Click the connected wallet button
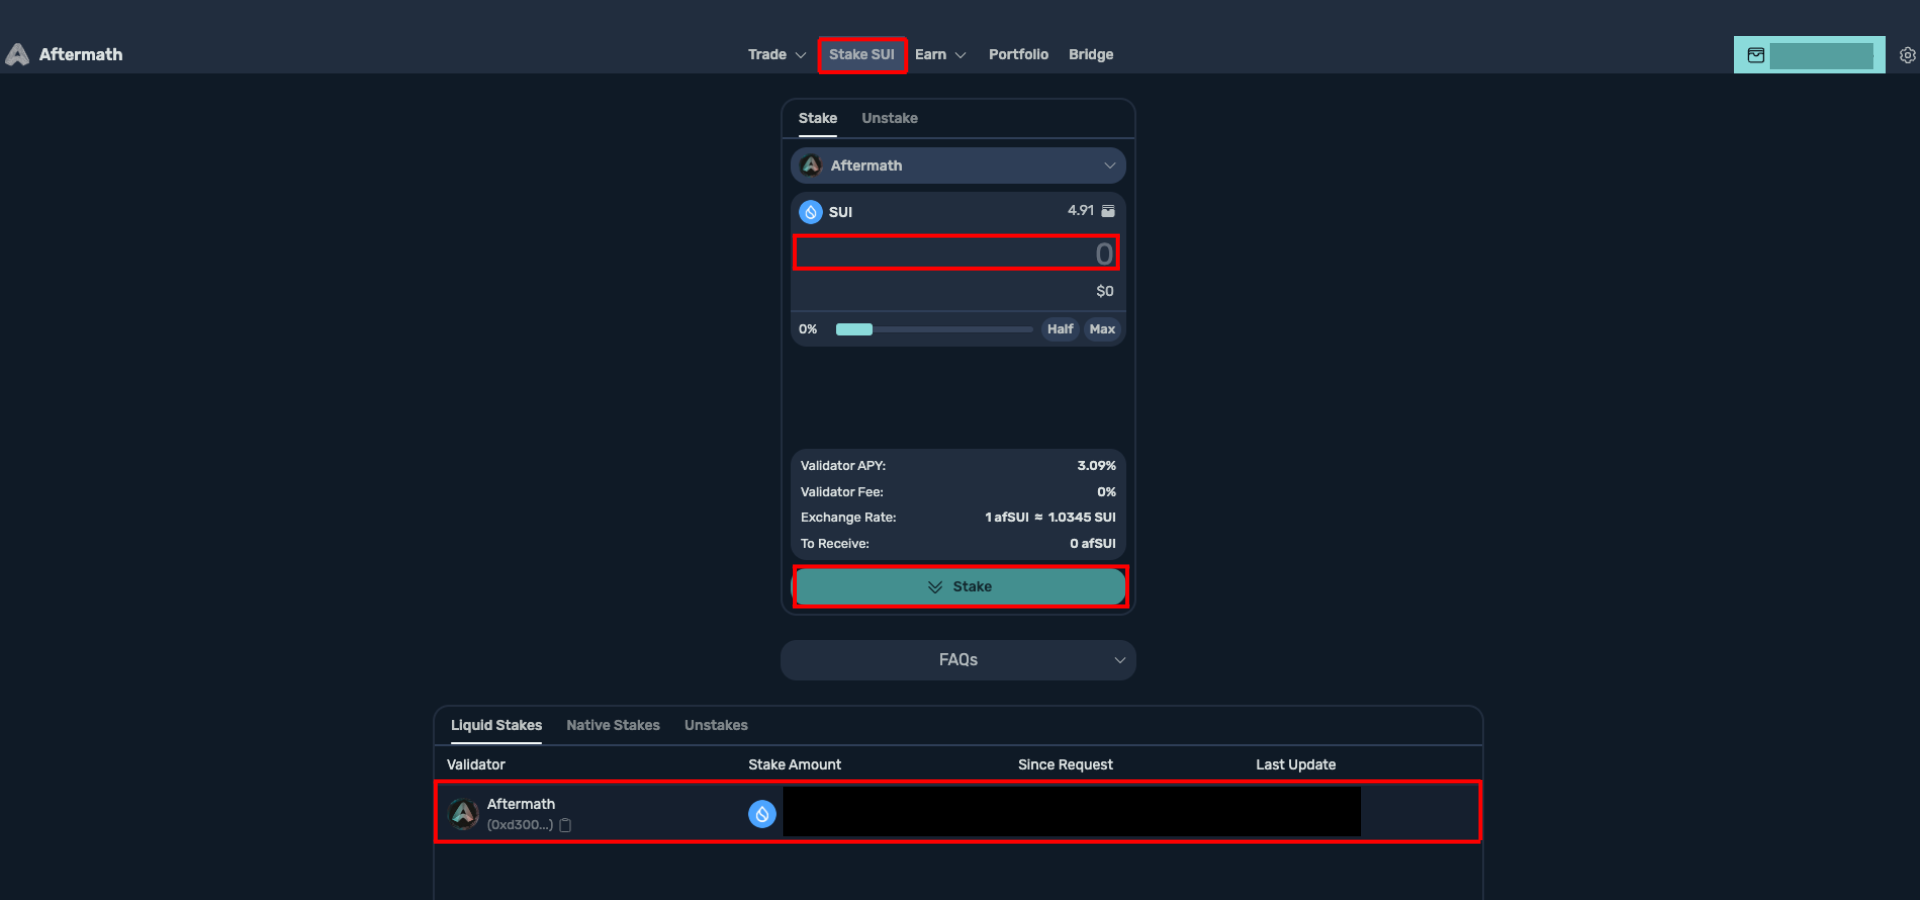This screenshot has width=1920, height=900. coord(1809,55)
